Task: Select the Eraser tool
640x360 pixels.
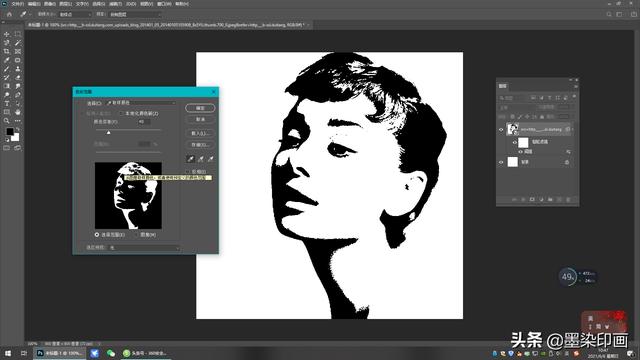Action: [x=18, y=78]
